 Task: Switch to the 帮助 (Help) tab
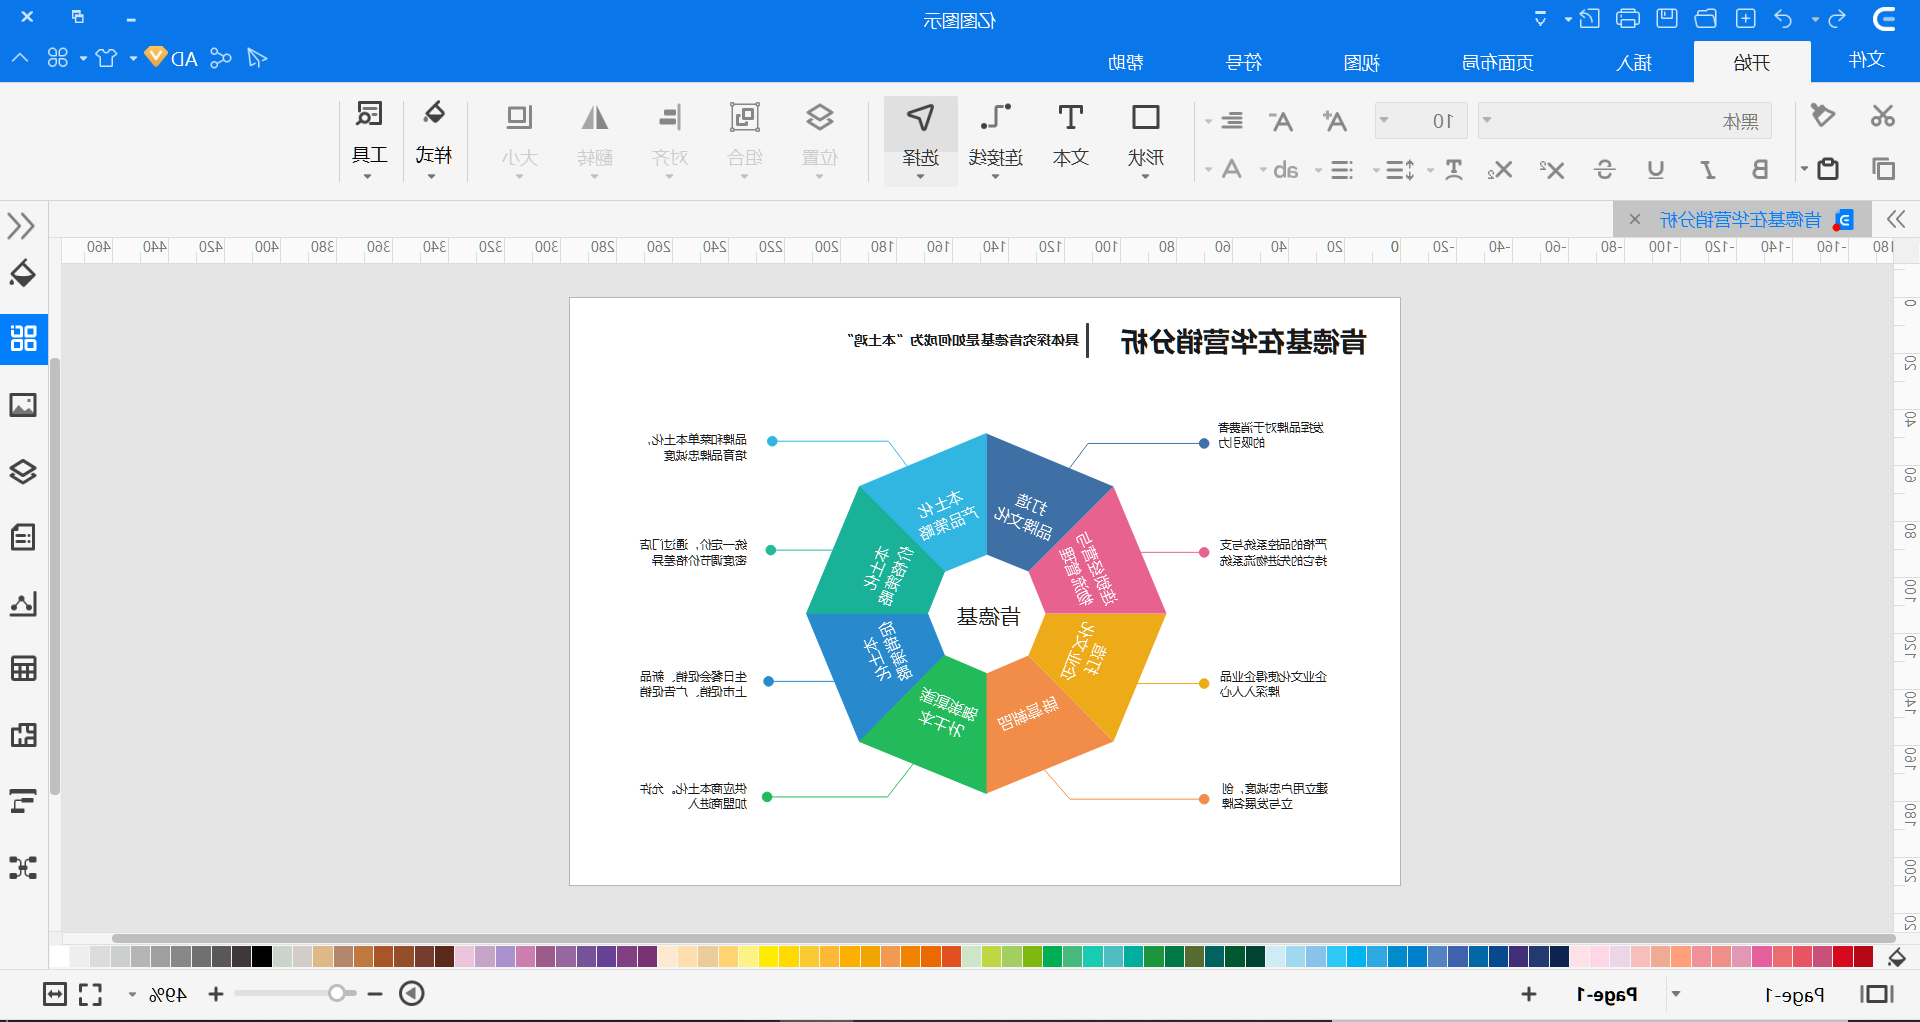1125,62
